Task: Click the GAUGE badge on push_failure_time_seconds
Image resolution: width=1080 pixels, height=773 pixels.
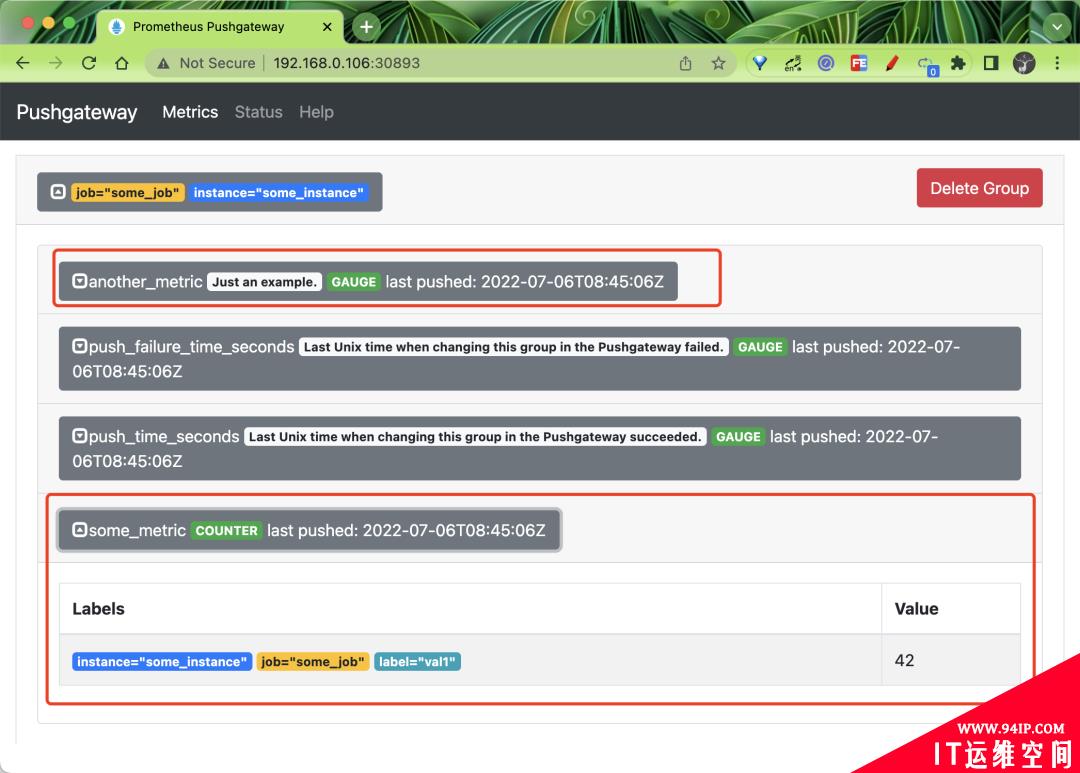Action: point(760,347)
